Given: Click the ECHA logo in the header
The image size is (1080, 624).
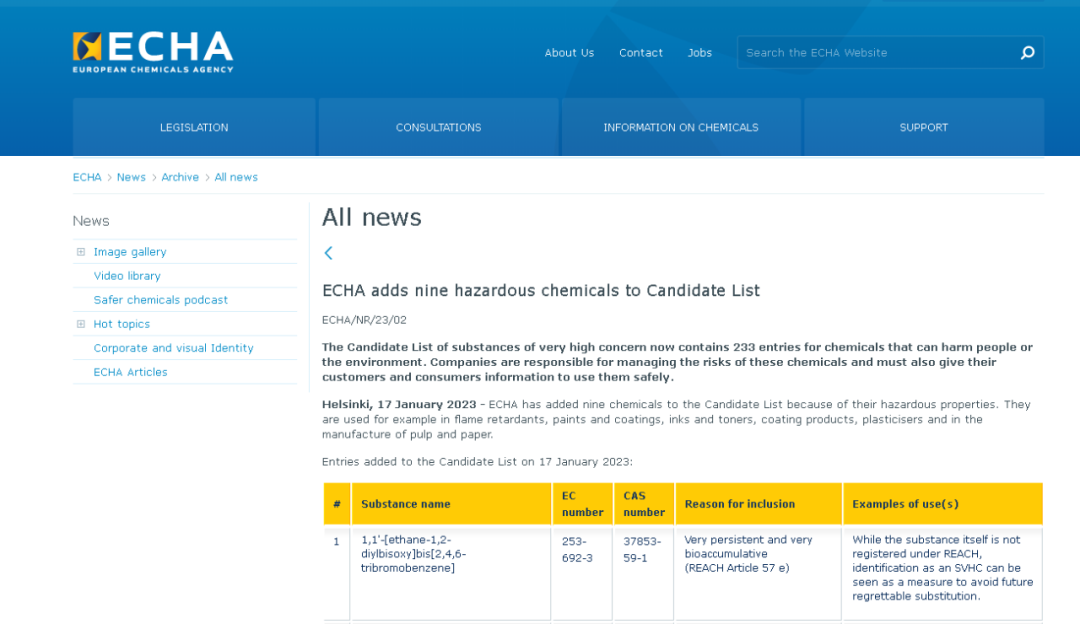Looking at the screenshot, I should [x=152, y=52].
